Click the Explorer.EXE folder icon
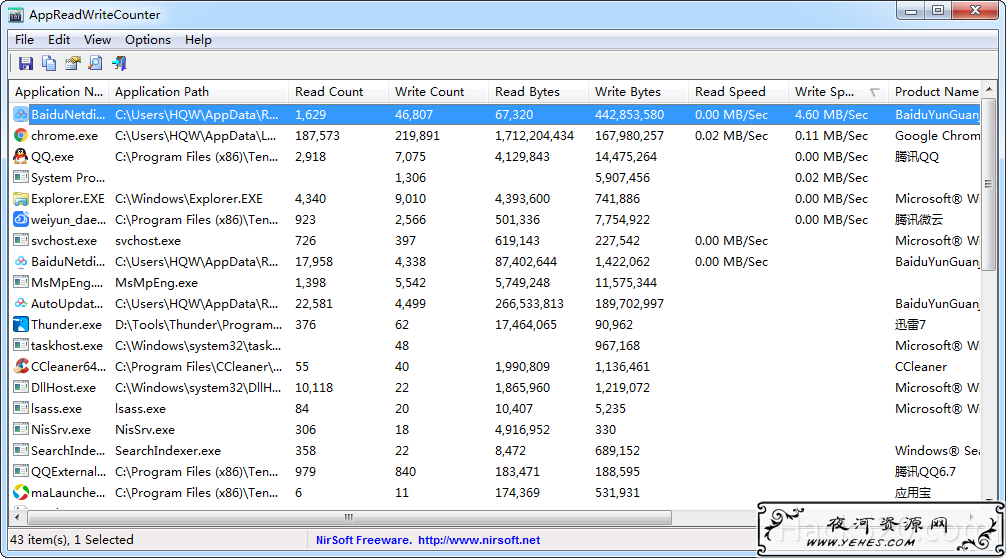This screenshot has width=1006, height=558. pos(21,199)
